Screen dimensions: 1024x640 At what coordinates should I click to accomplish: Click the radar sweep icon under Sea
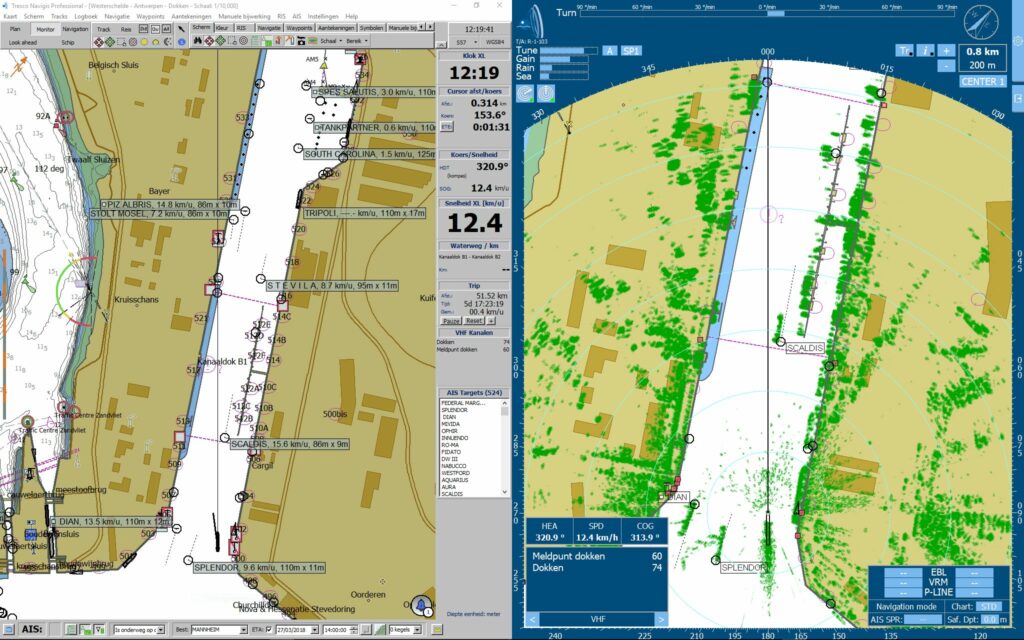pos(525,93)
